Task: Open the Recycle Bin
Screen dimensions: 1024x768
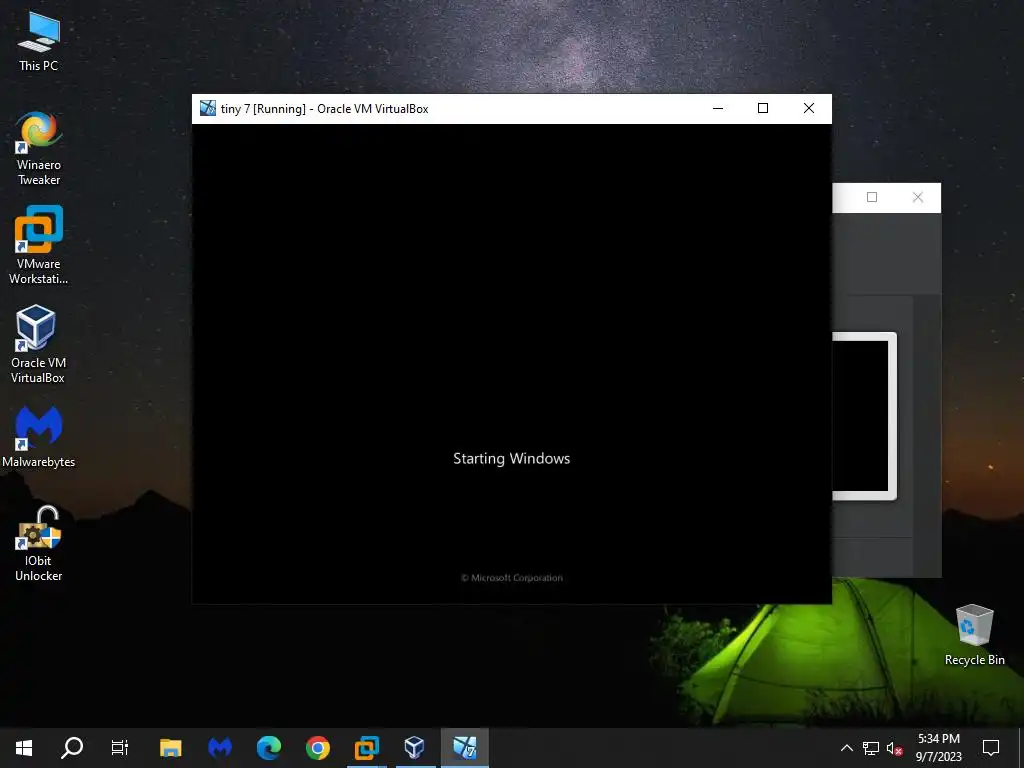Action: [x=974, y=635]
